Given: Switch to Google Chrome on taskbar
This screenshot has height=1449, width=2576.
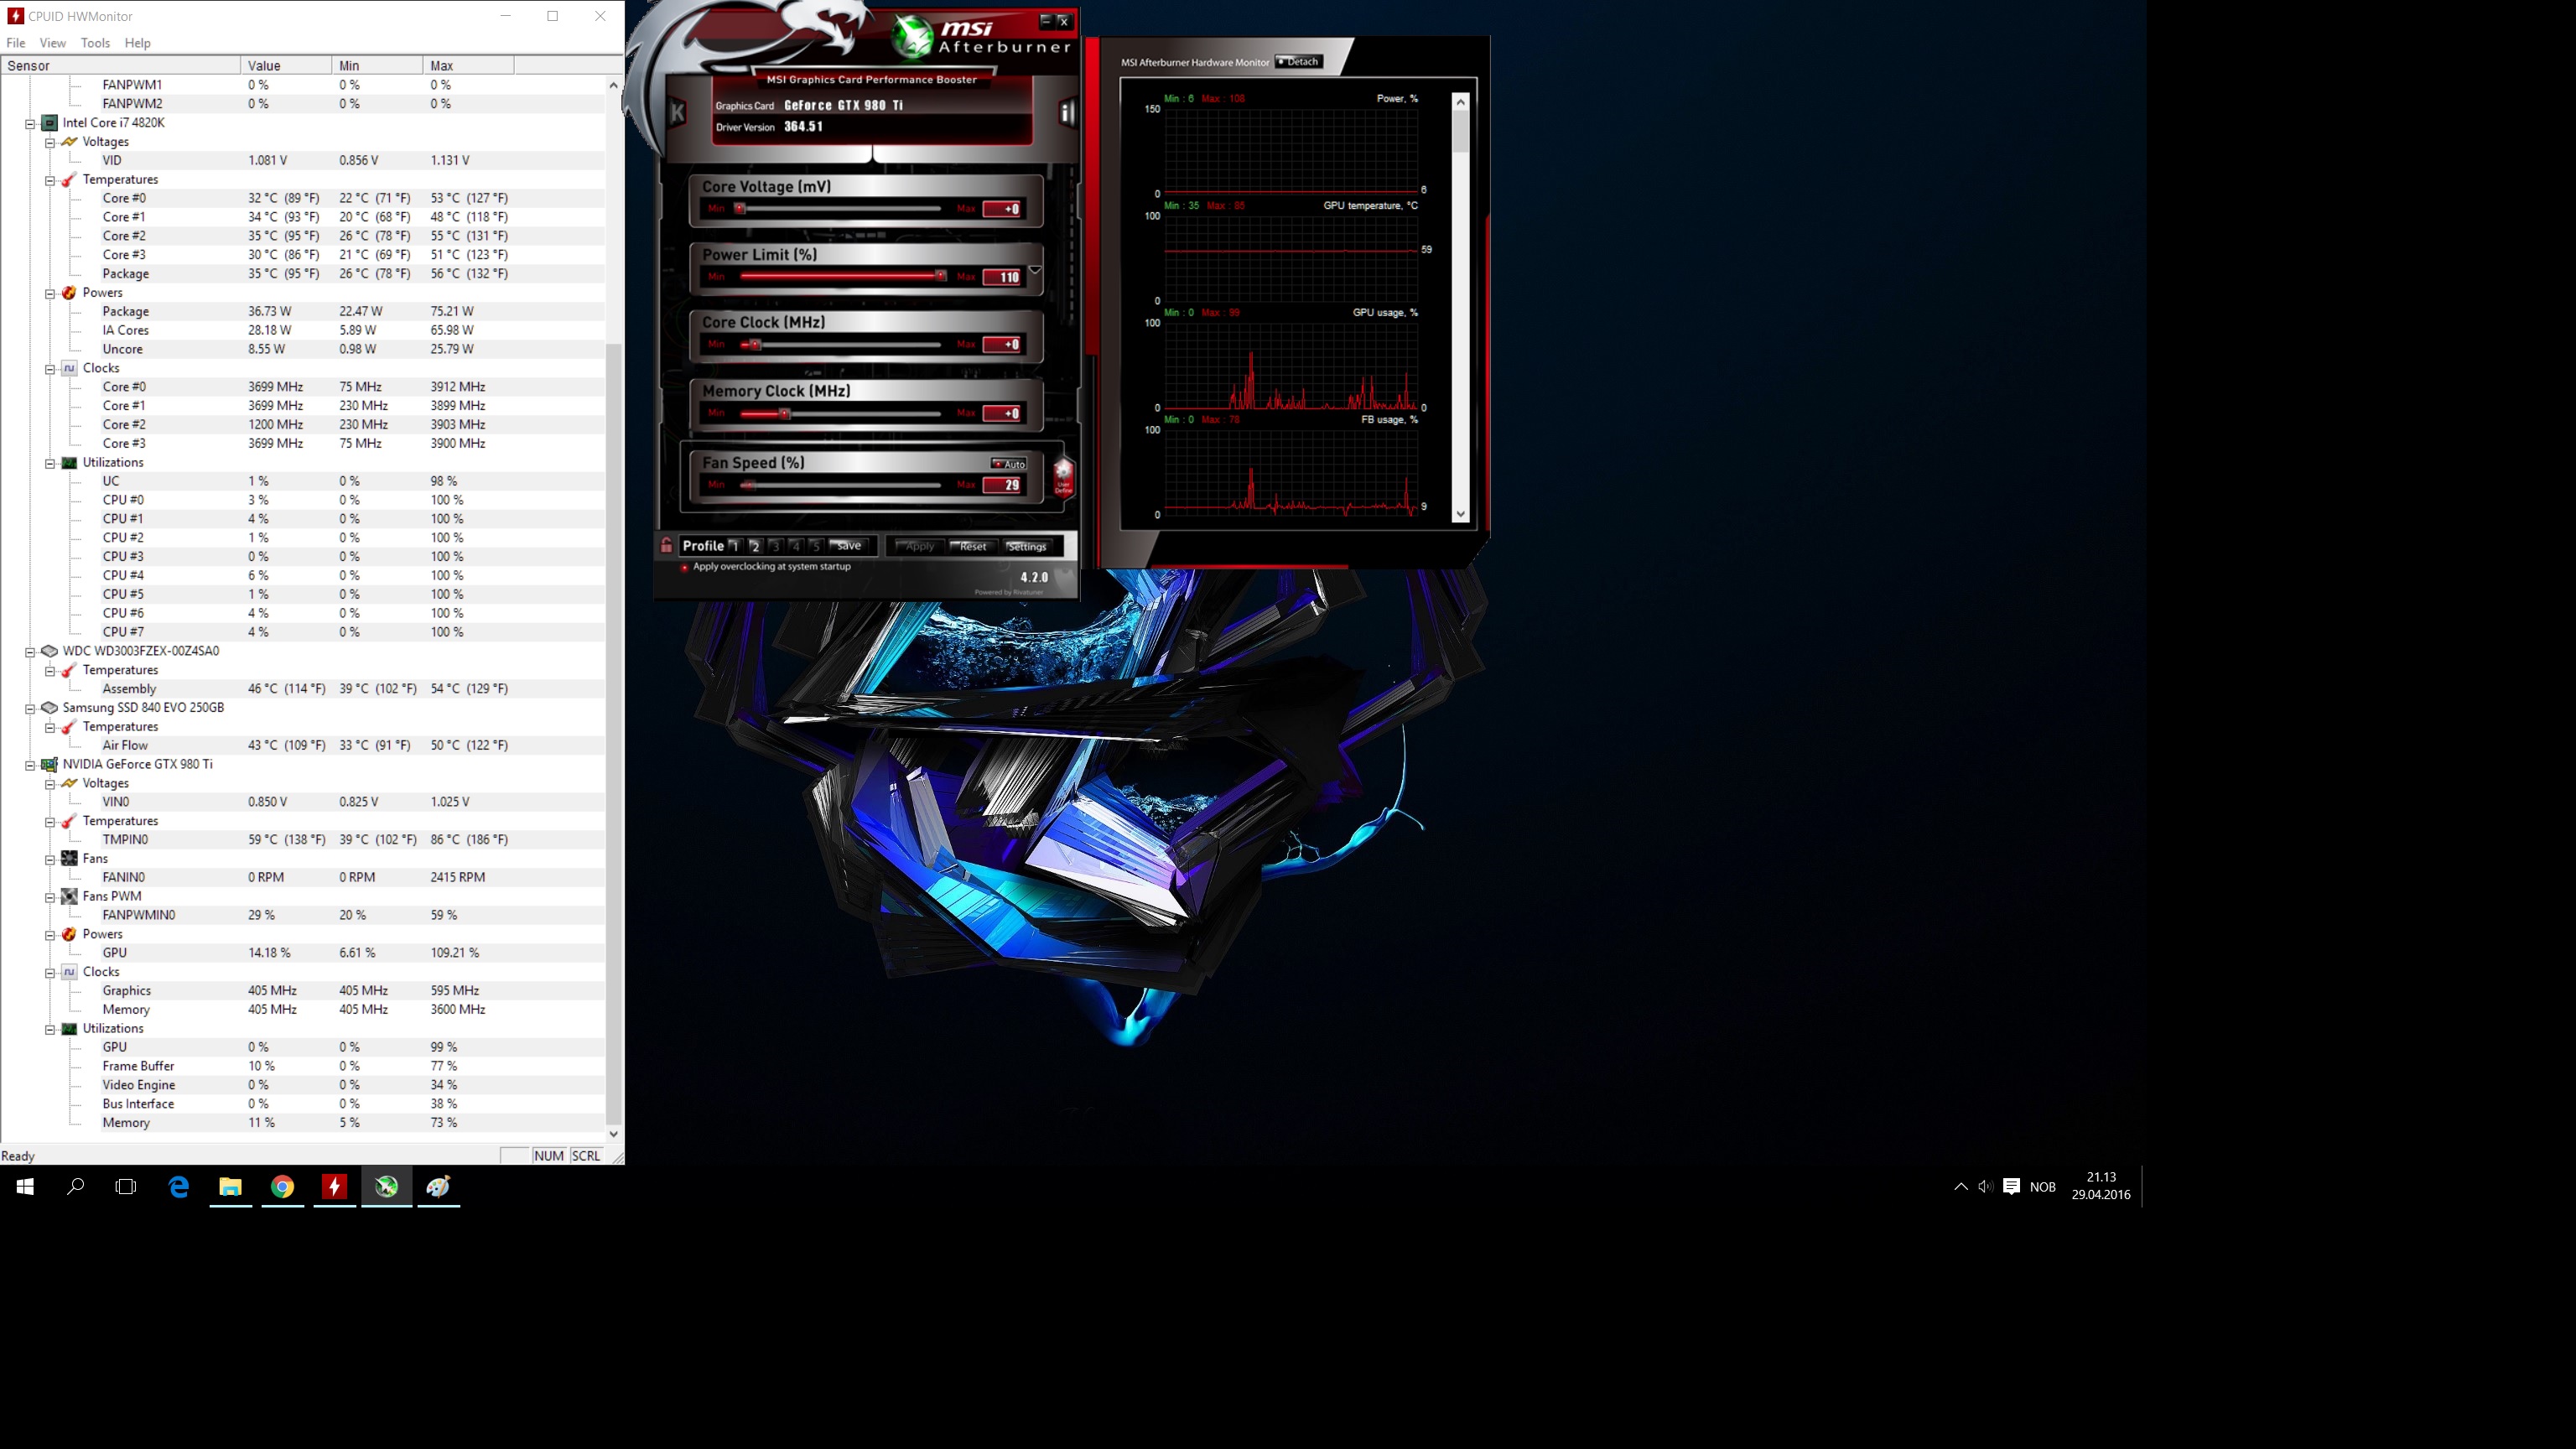Looking at the screenshot, I should (x=283, y=1186).
